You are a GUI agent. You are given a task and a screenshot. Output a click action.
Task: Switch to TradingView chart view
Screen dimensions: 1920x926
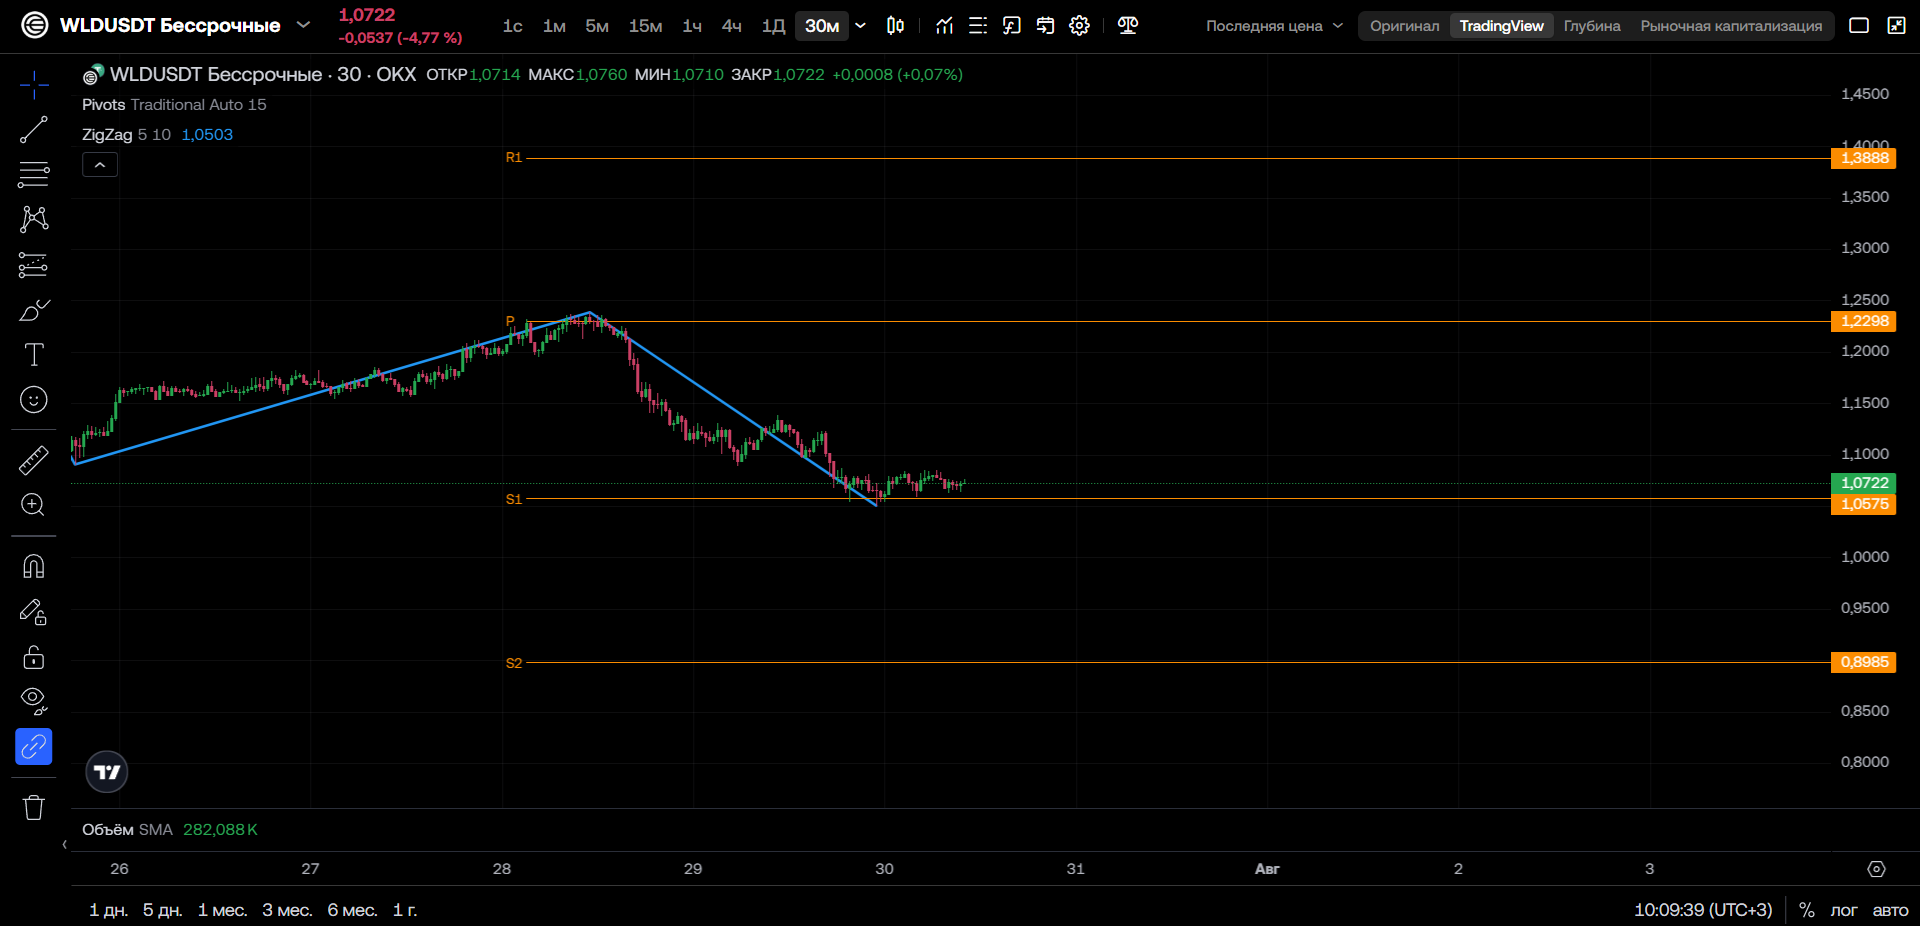(x=1501, y=26)
